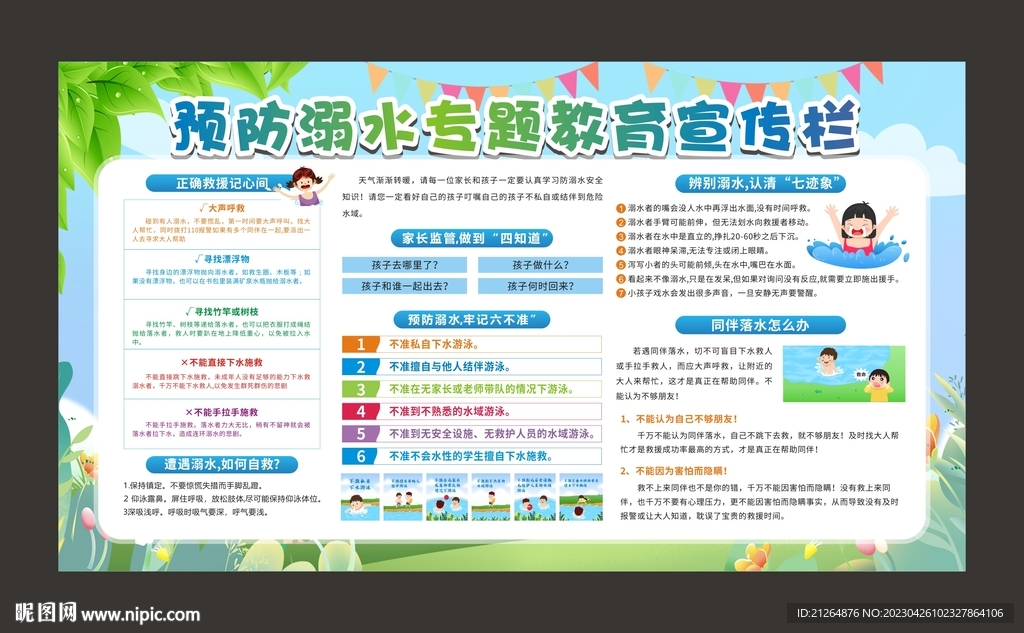Open the illustration of a boy drowning and a girl shouting
Image resolution: width=1024 pixels, height=633 pixels.
coord(844,373)
